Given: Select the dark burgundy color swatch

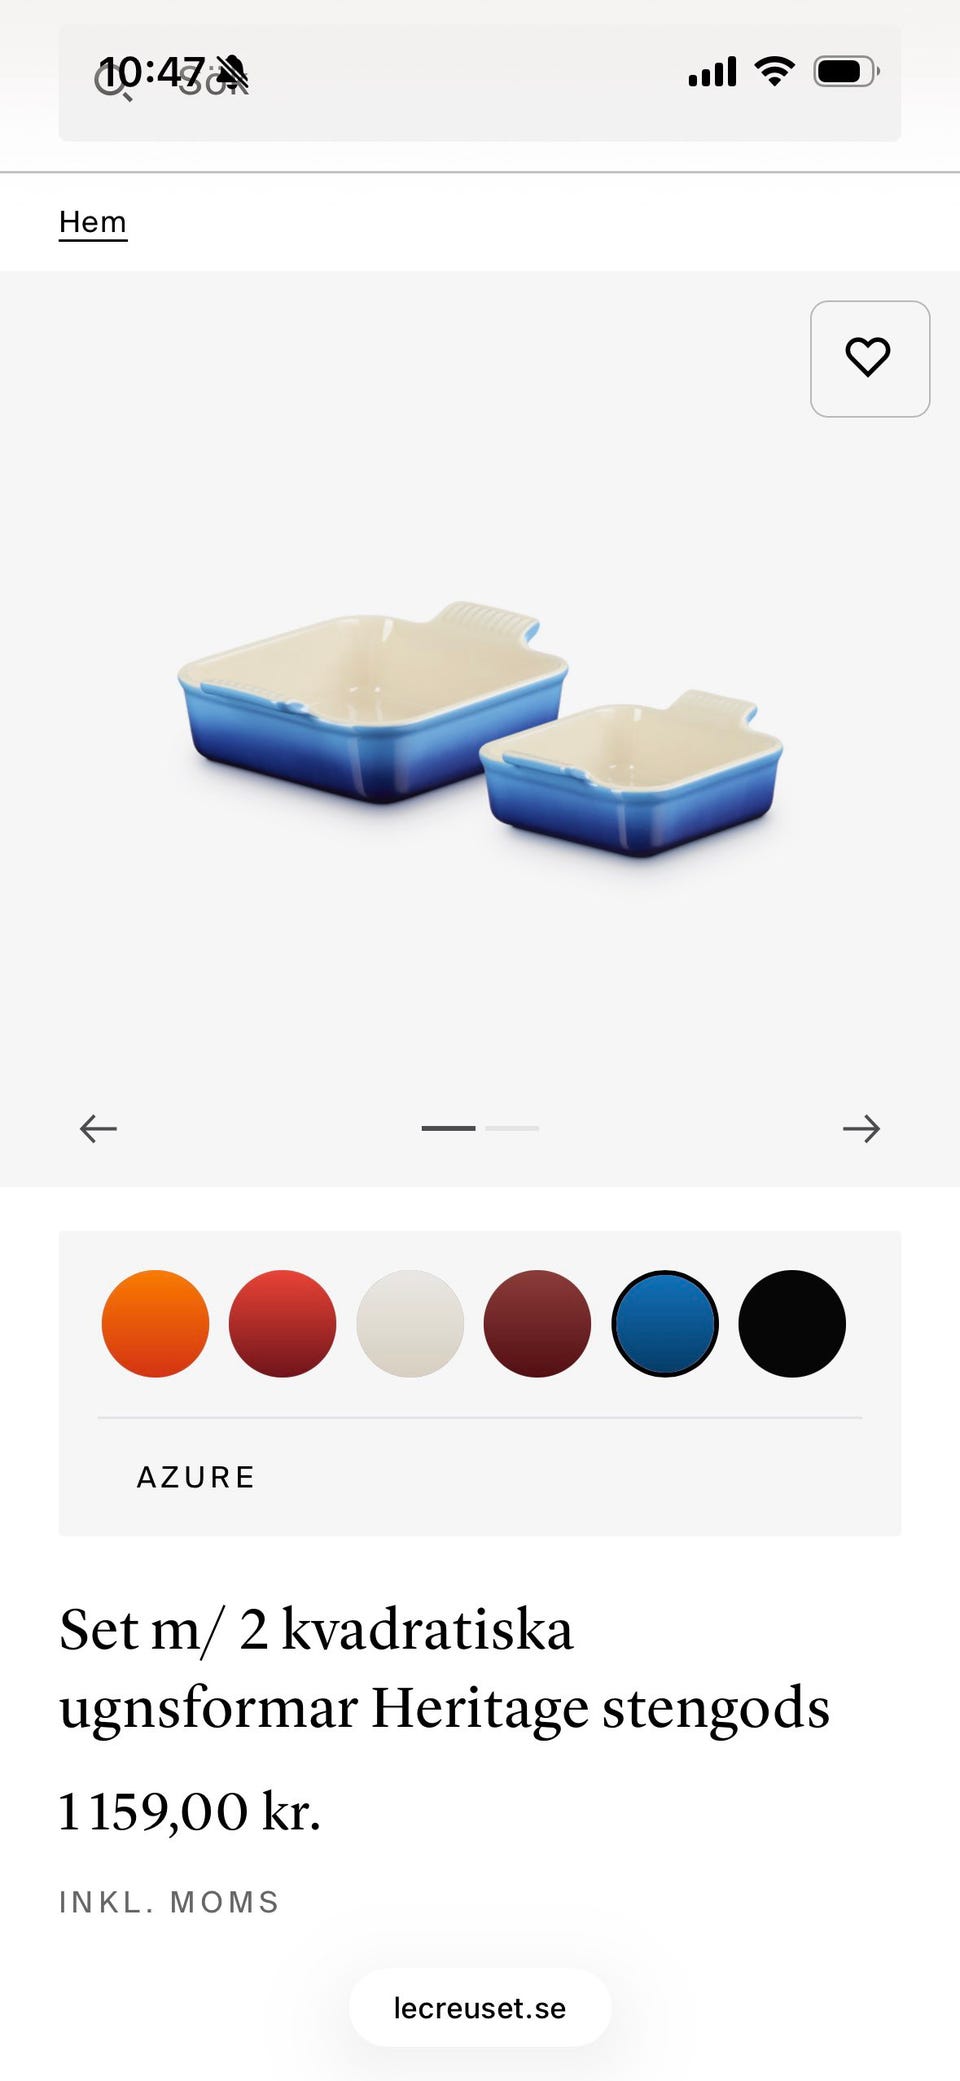Looking at the screenshot, I should 537,1323.
